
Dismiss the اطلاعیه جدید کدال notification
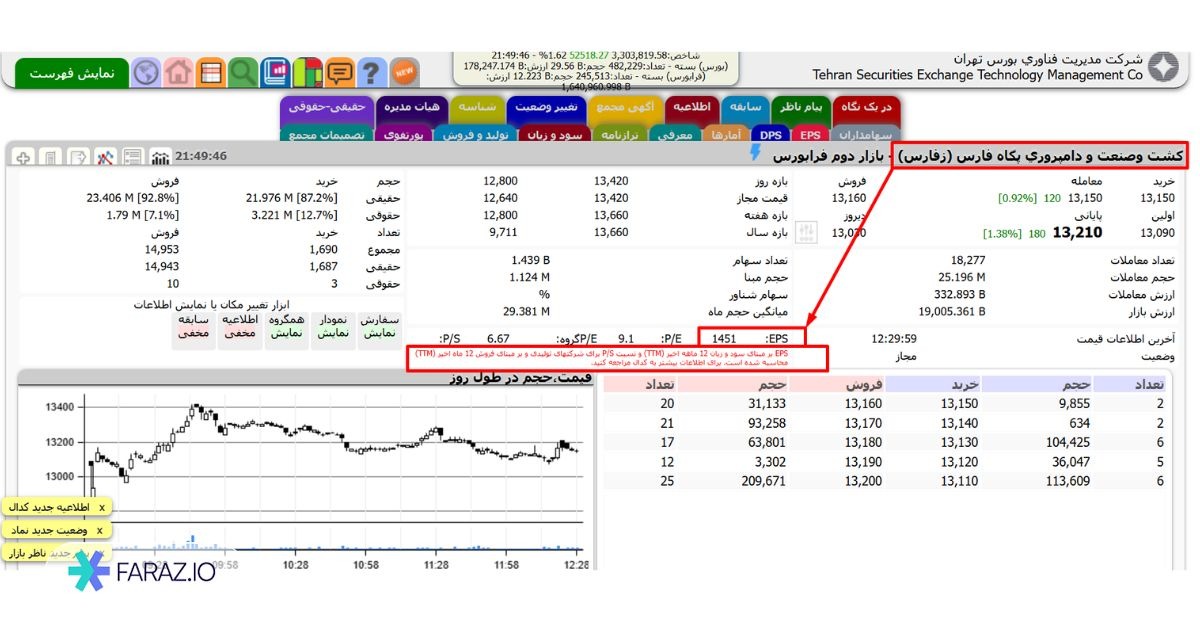click(x=101, y=508)
